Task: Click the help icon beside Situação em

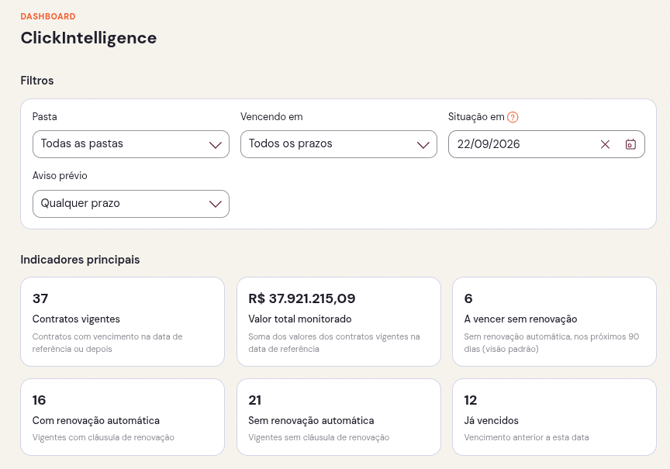Action: (512, 117)
